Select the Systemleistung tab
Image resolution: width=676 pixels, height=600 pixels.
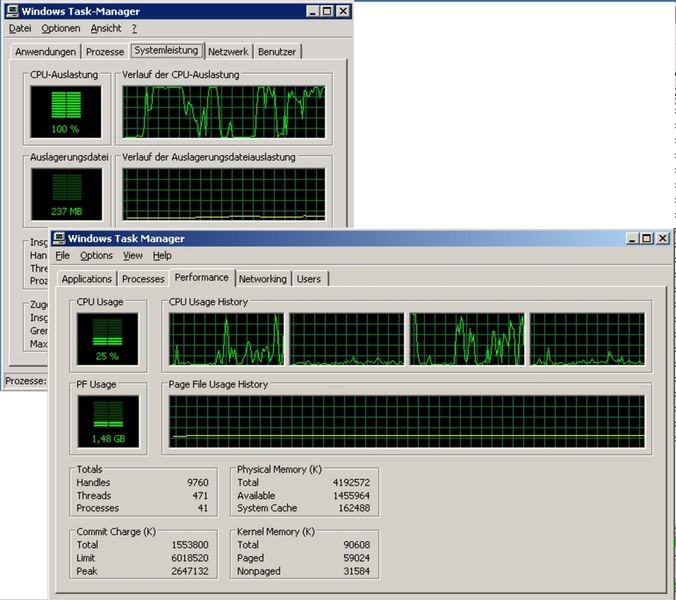pyautogui.click(x=166, y=50)
